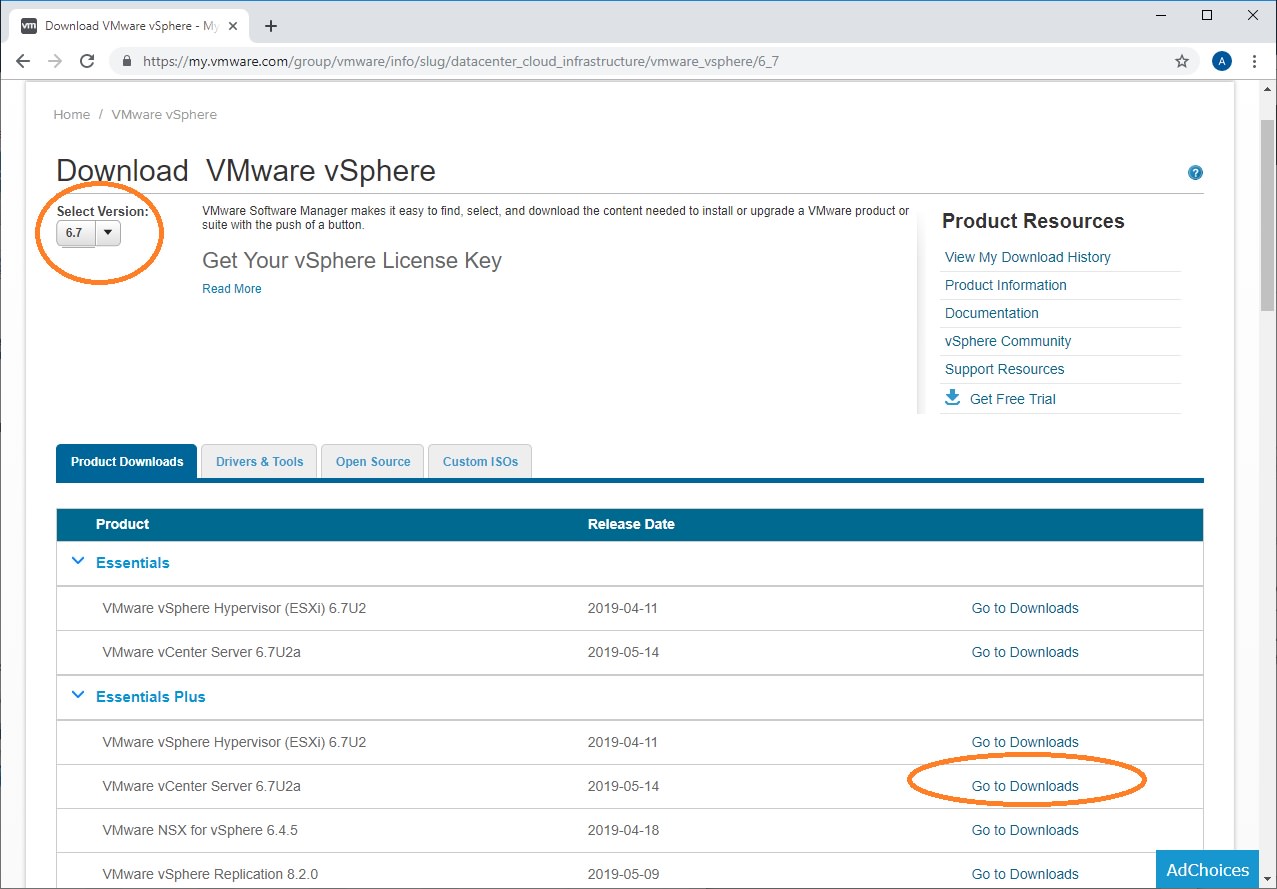Screen dimensions: 1277x889
Task: Go to Downloads for Essentials vCenter Server 6.7U2a
Action: pos(1025,652)
